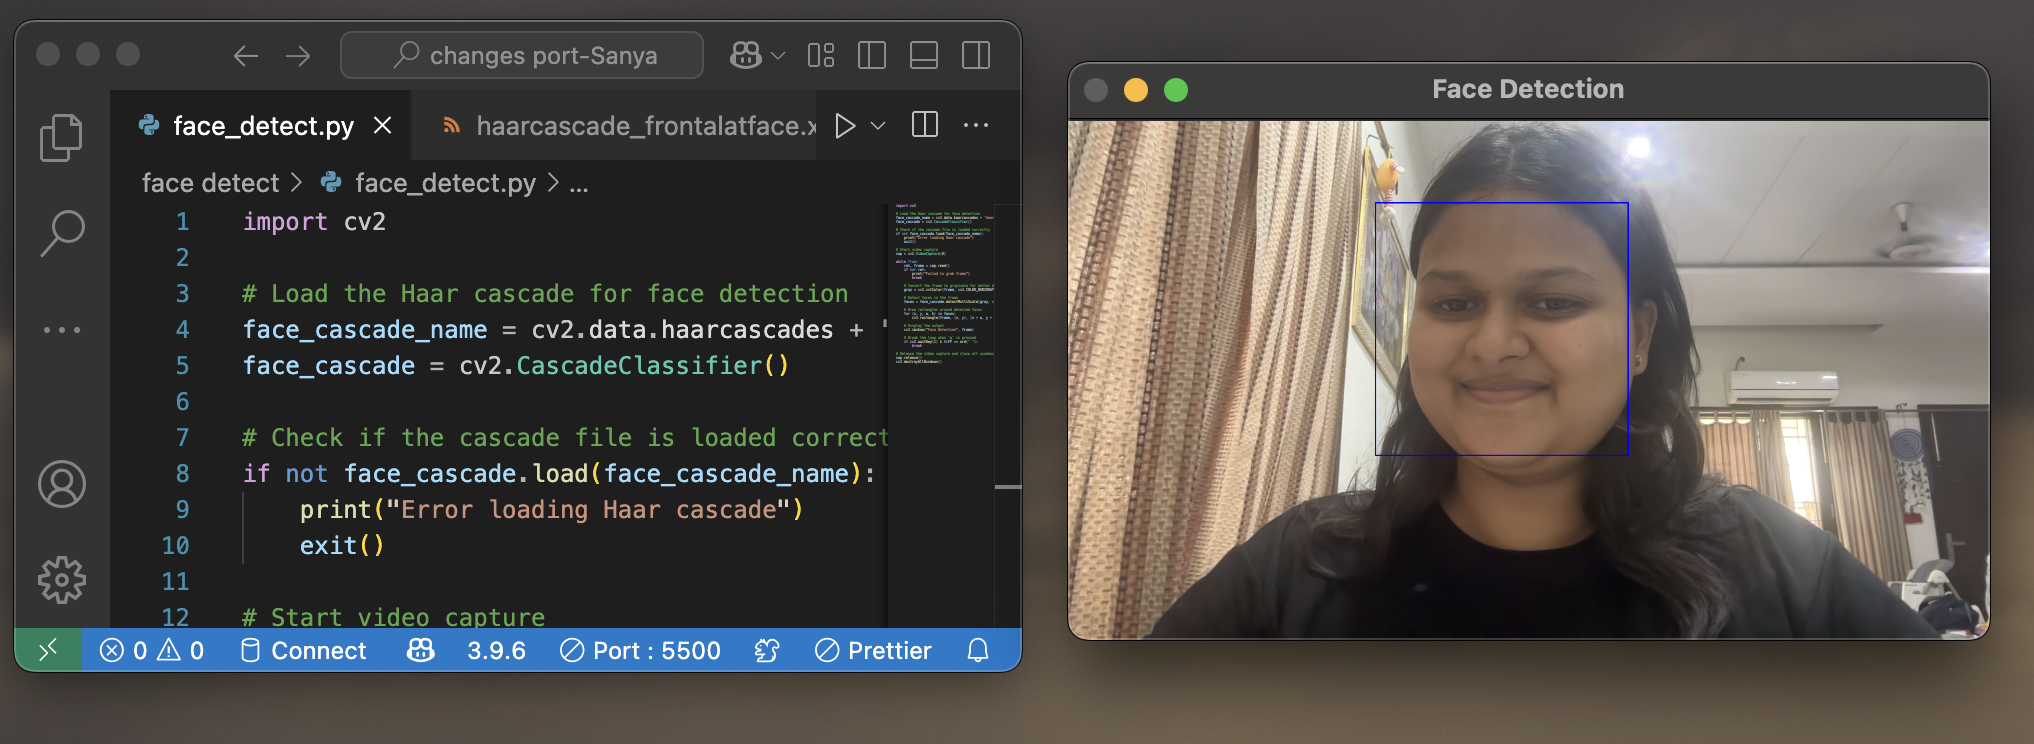The width and height of the screenshot is (2034, 744).
Task: Click line number 8 in the gutter
Action: point(182,473)
